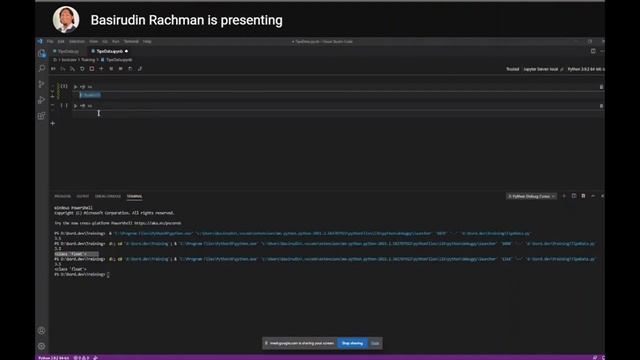Open the Source Control view
The image size is (640, 360).
point(42,84)
